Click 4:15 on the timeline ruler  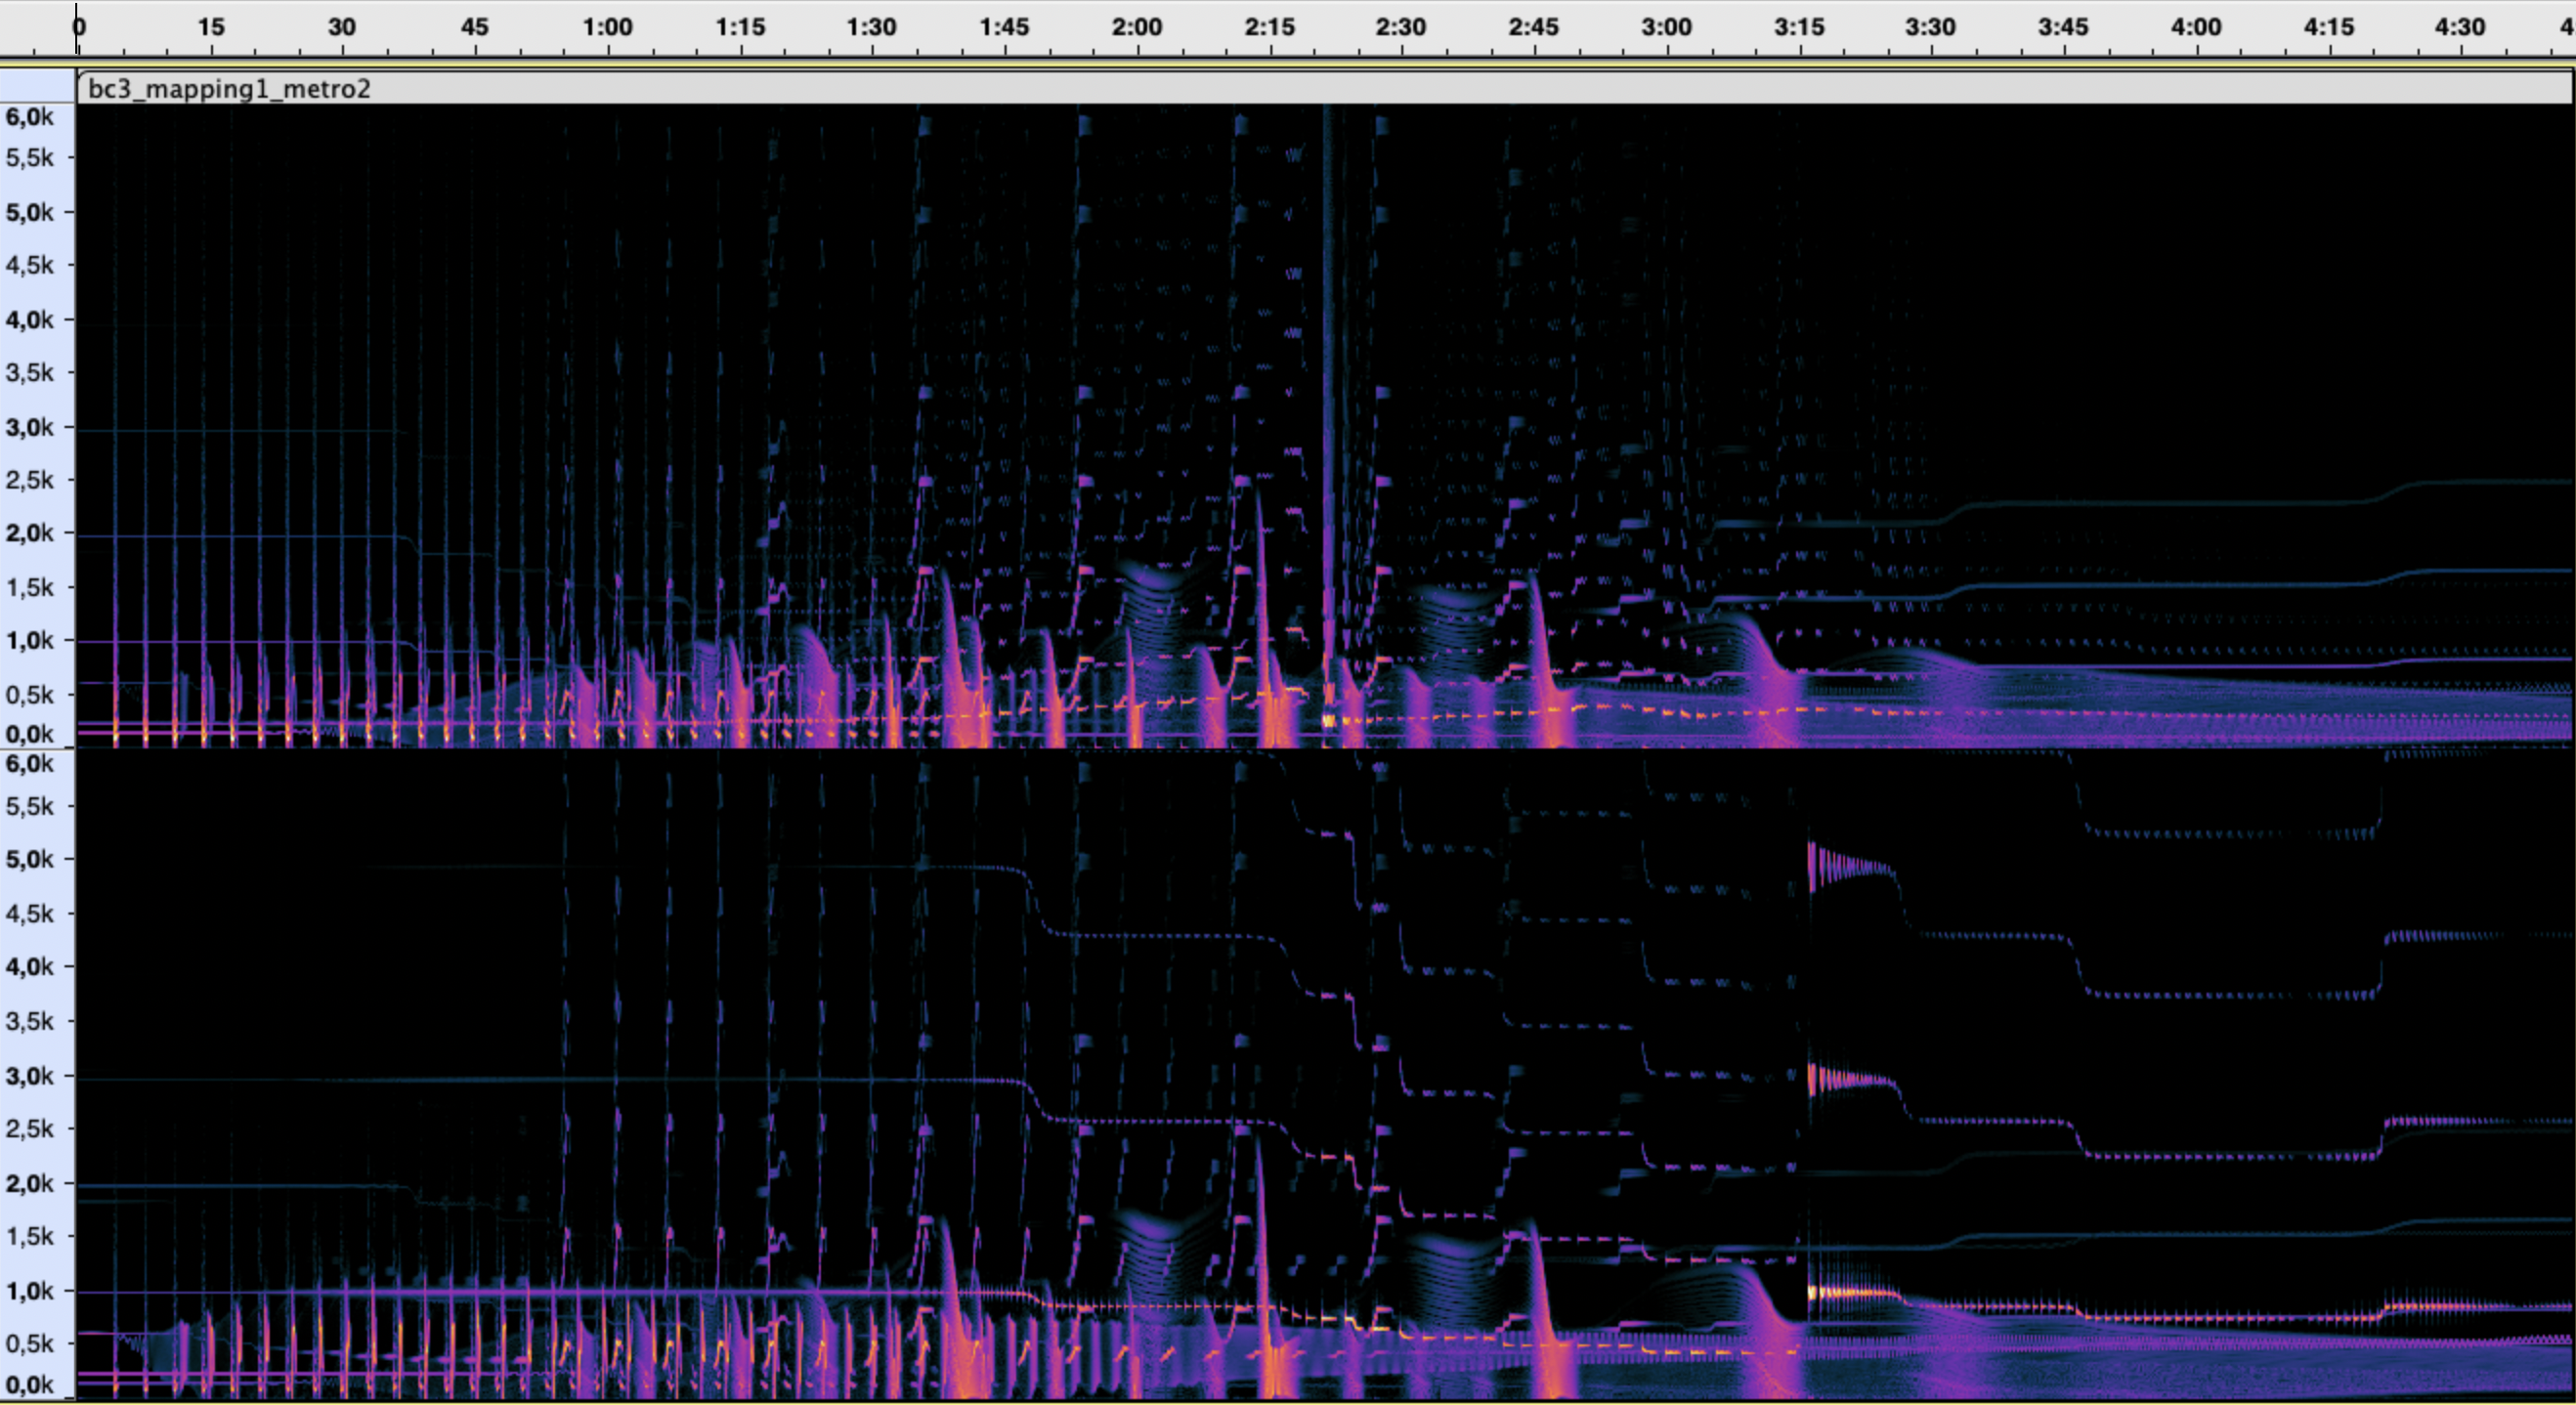click(2329, 27)
